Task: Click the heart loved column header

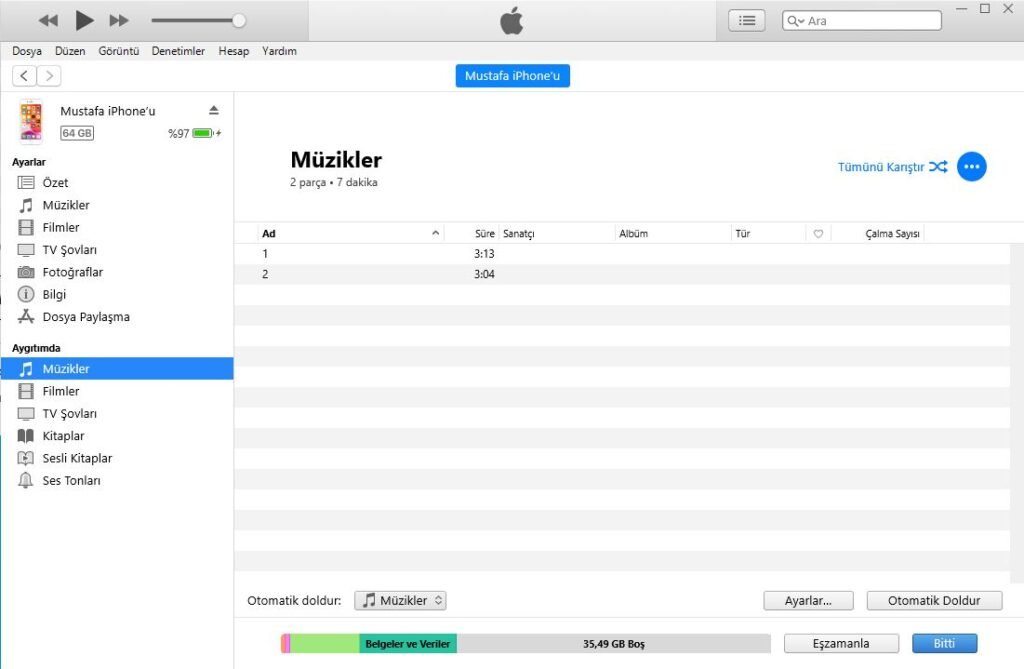Action: pos(818,233)
